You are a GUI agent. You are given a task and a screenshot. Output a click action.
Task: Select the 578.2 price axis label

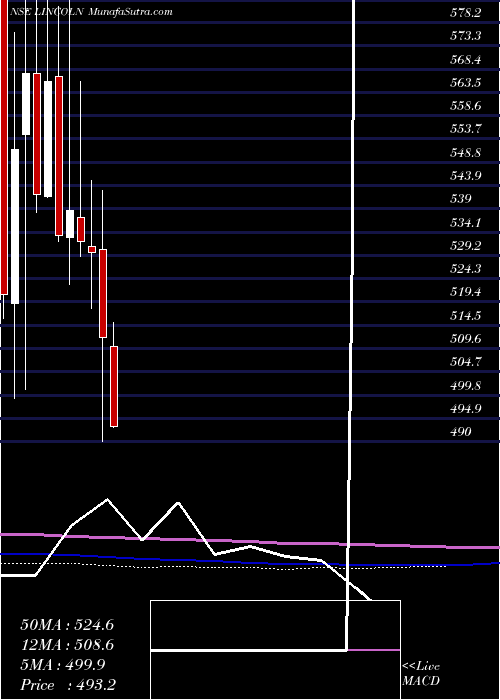coord(466,13)
